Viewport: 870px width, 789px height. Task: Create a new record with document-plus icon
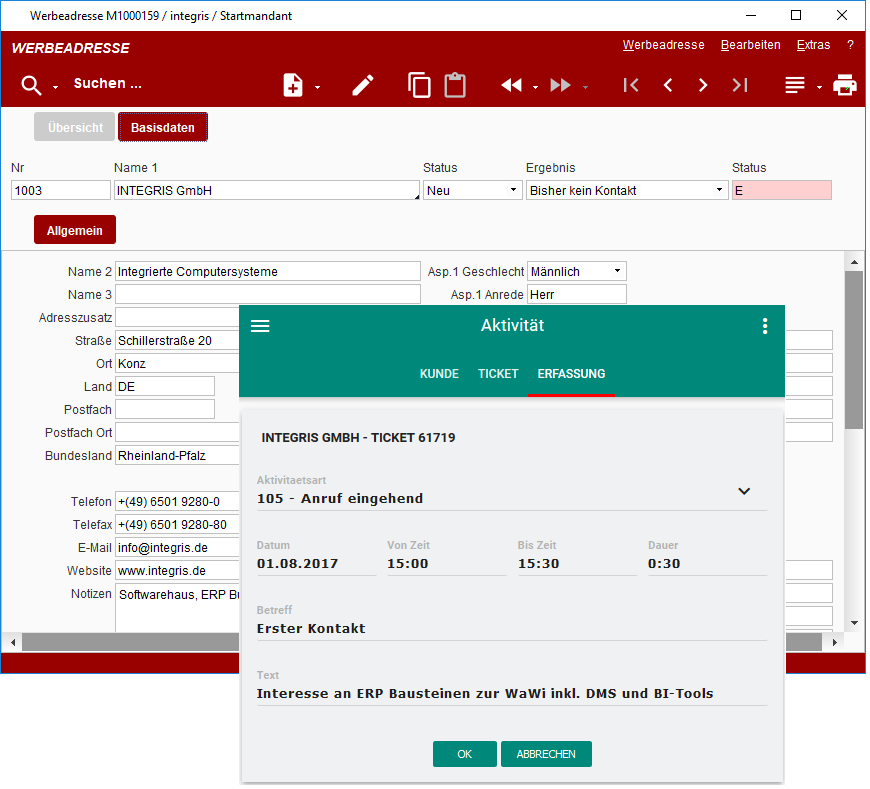pyautogui.click(x=293, y=85)
